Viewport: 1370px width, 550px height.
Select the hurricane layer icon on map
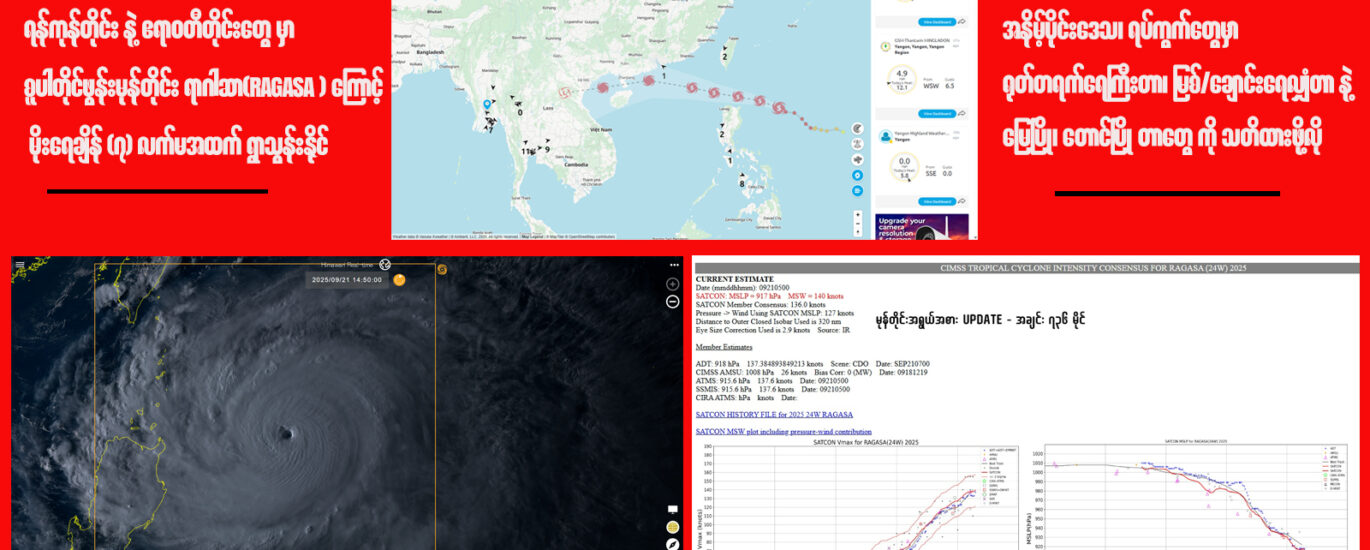click(x=857, y=129)
